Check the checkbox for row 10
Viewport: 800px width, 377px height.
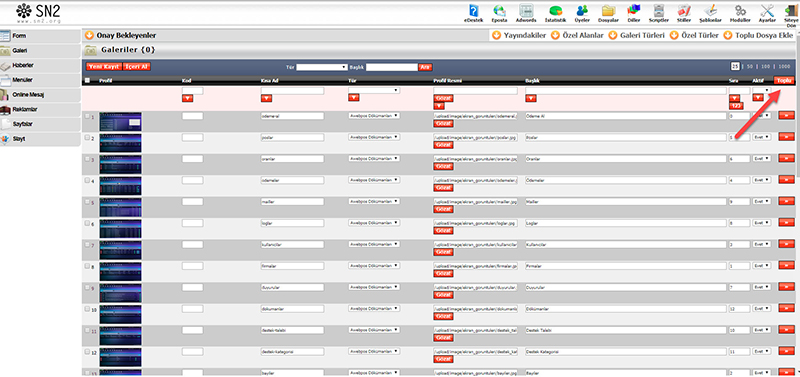pos(87,309)
